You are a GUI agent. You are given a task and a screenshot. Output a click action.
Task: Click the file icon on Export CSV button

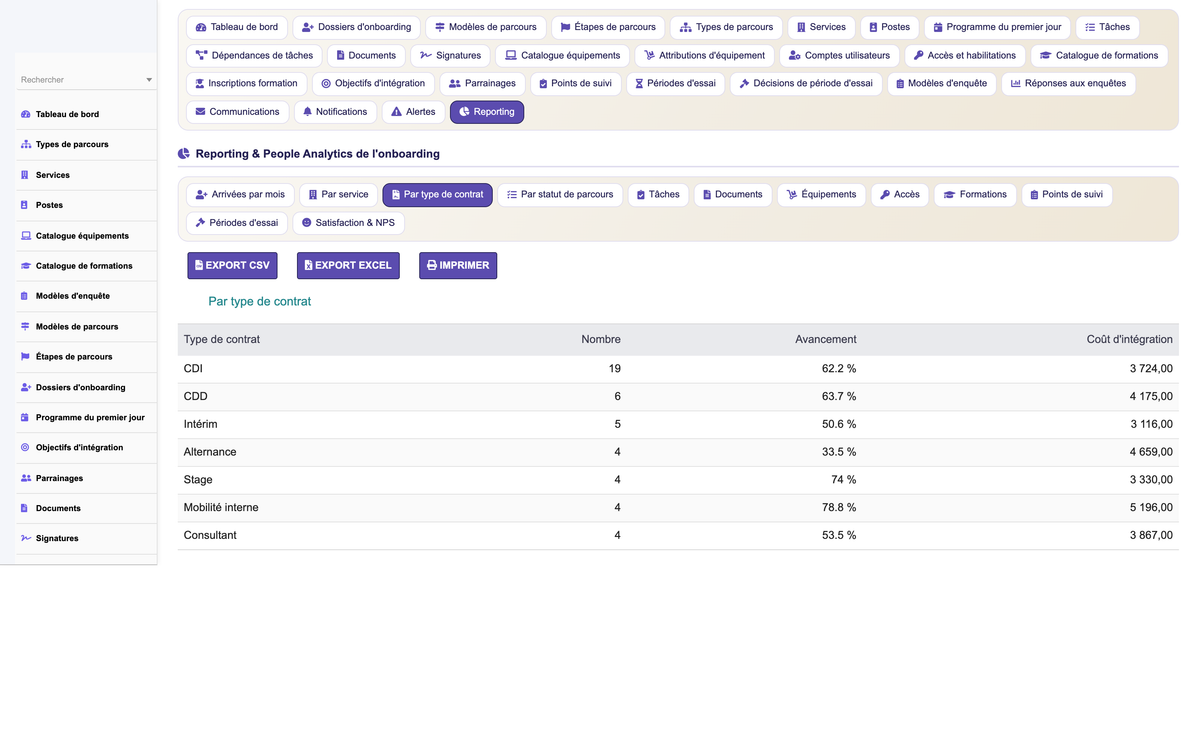click(x=199, y=265)
